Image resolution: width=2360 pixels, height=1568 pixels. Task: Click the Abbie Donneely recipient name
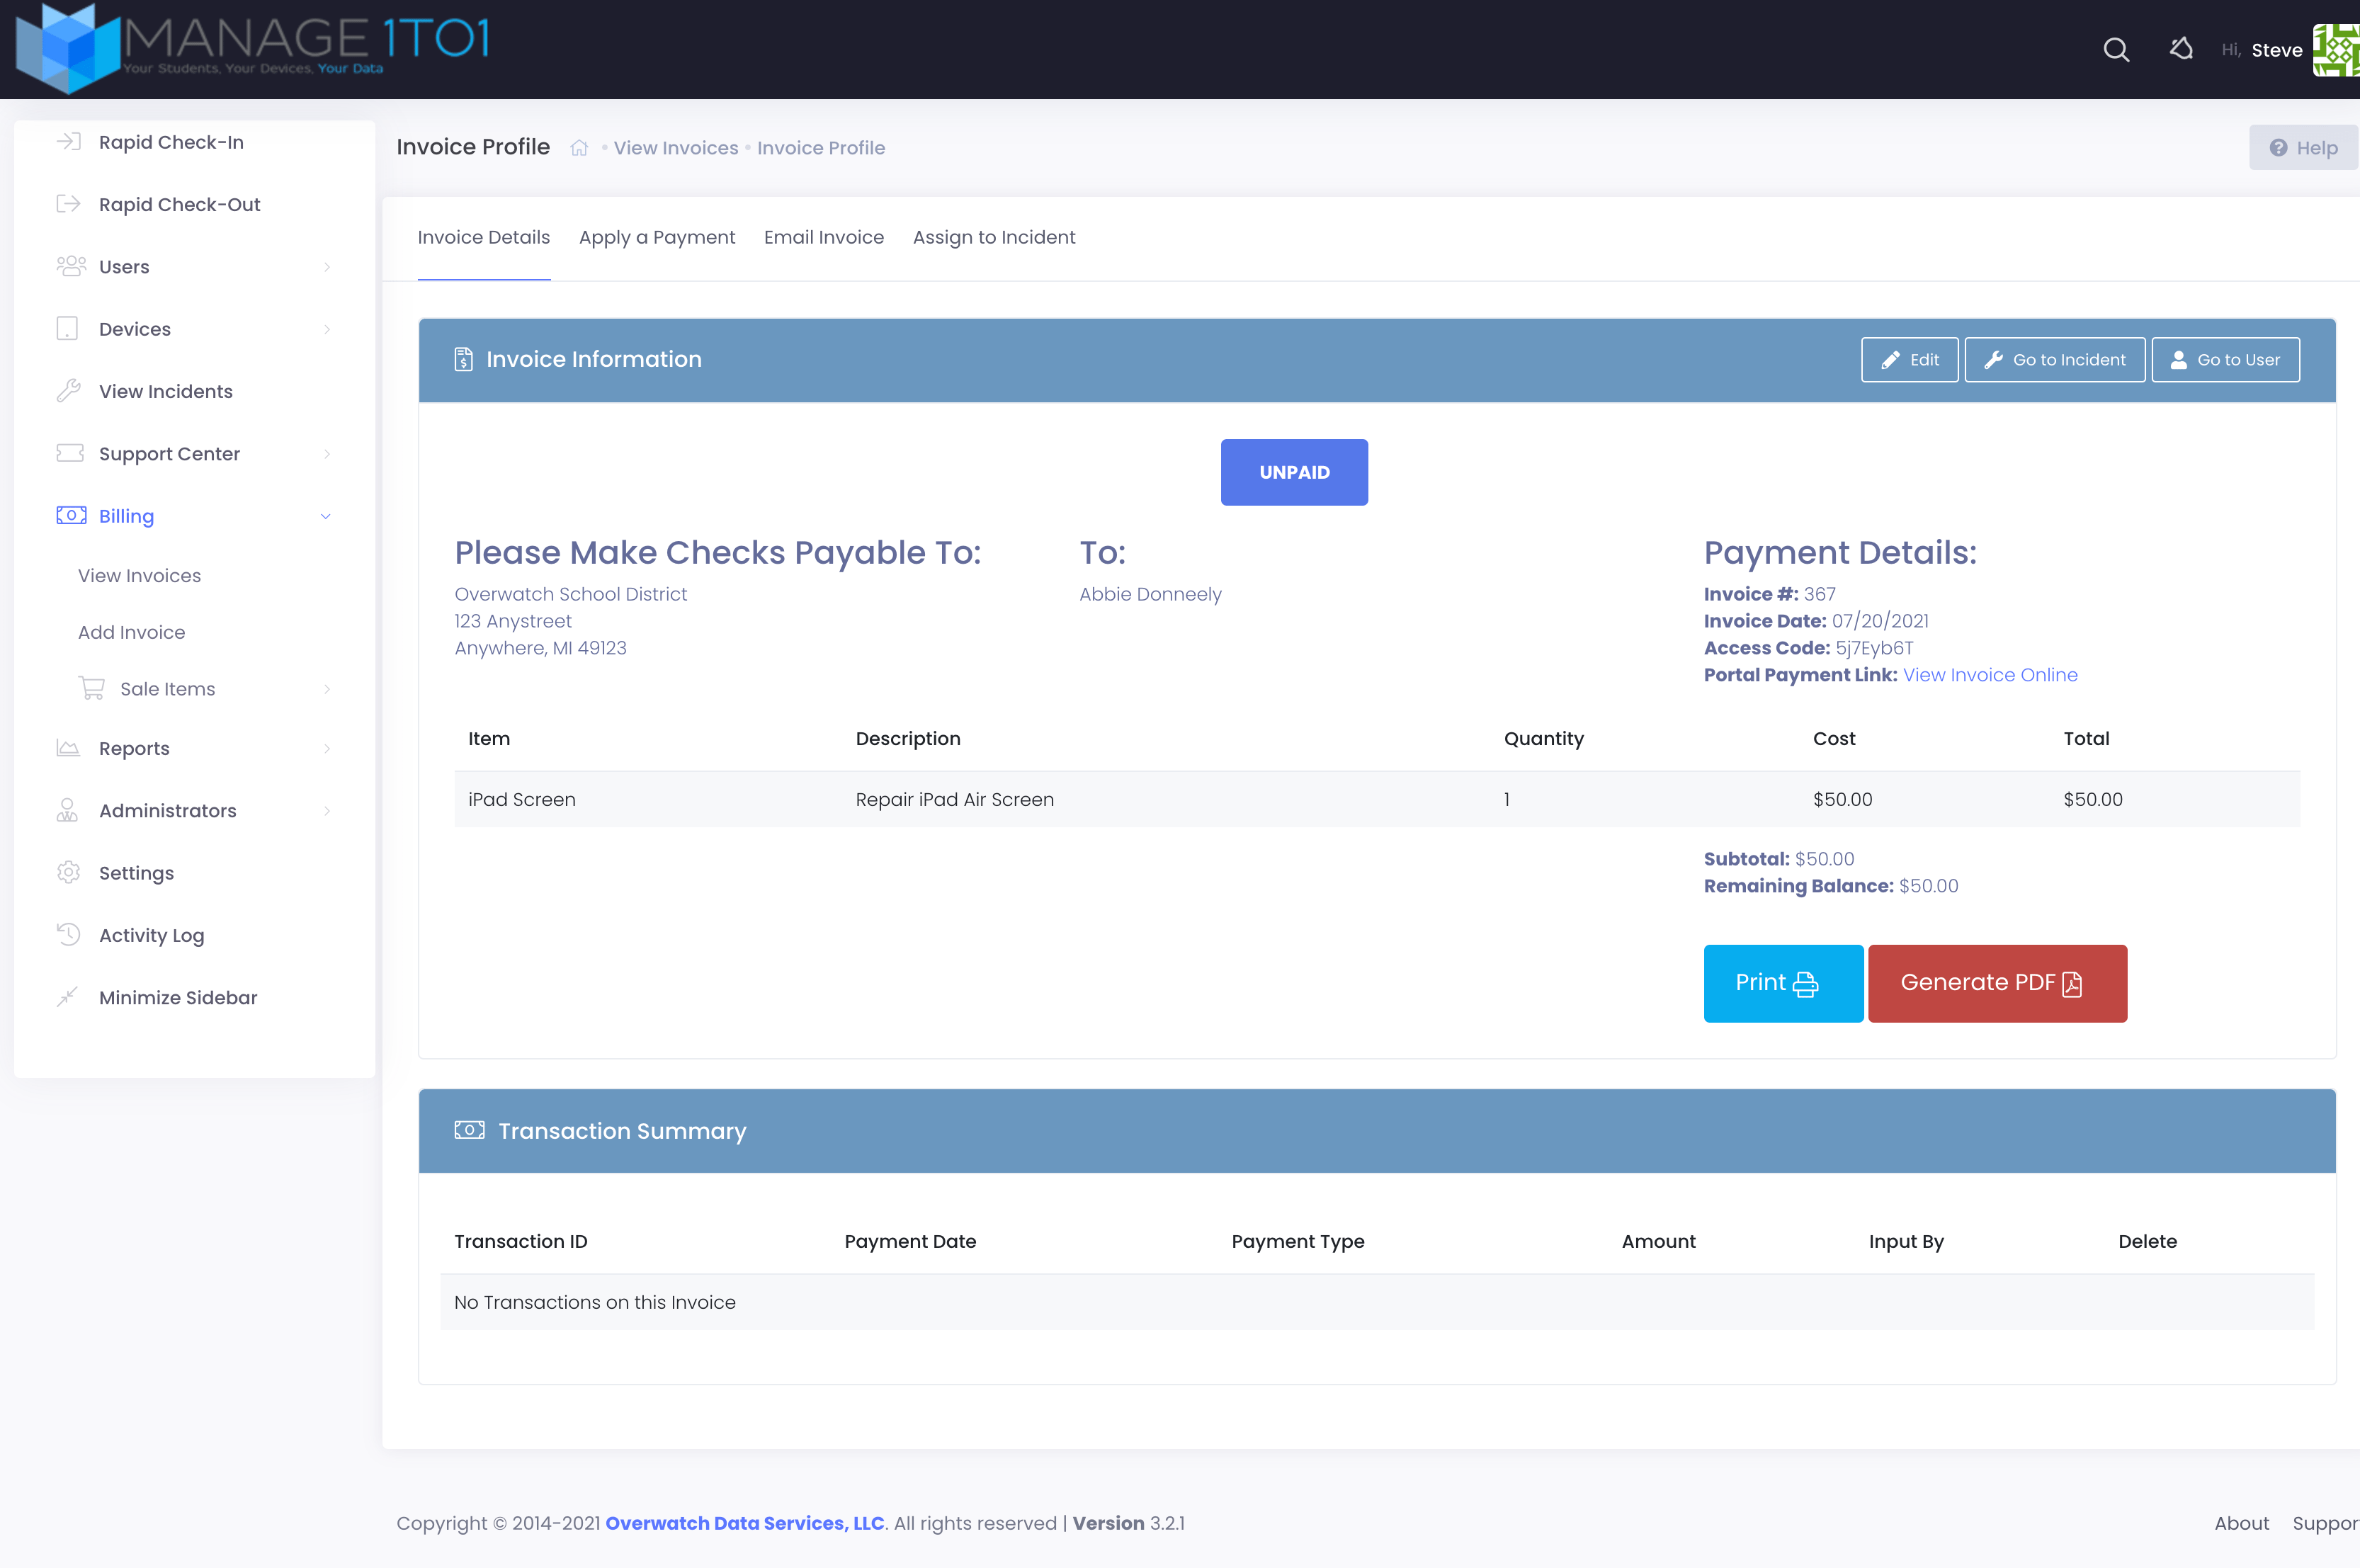point(1150,594)
